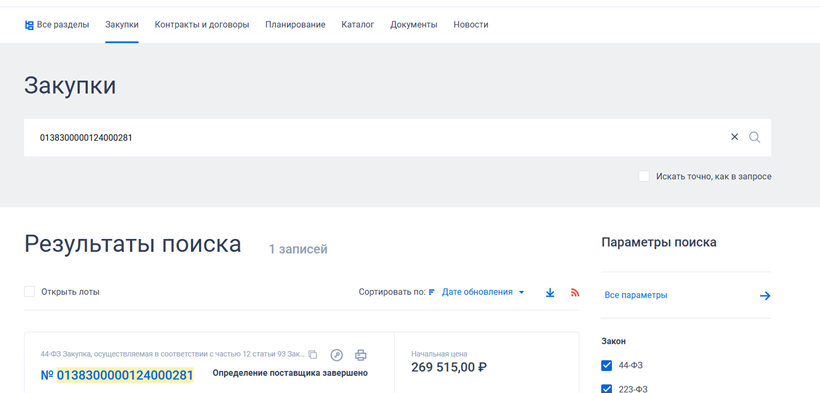Image resolution: width=820 pixels, height=393 pixels.
Task: Open the Все разделы sections menu
Action: point(57,25)
